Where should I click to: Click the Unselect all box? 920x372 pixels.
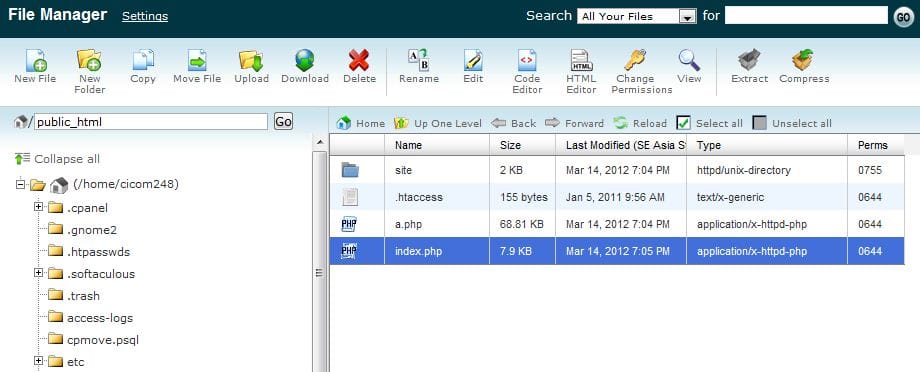click(x=759, y=123)
